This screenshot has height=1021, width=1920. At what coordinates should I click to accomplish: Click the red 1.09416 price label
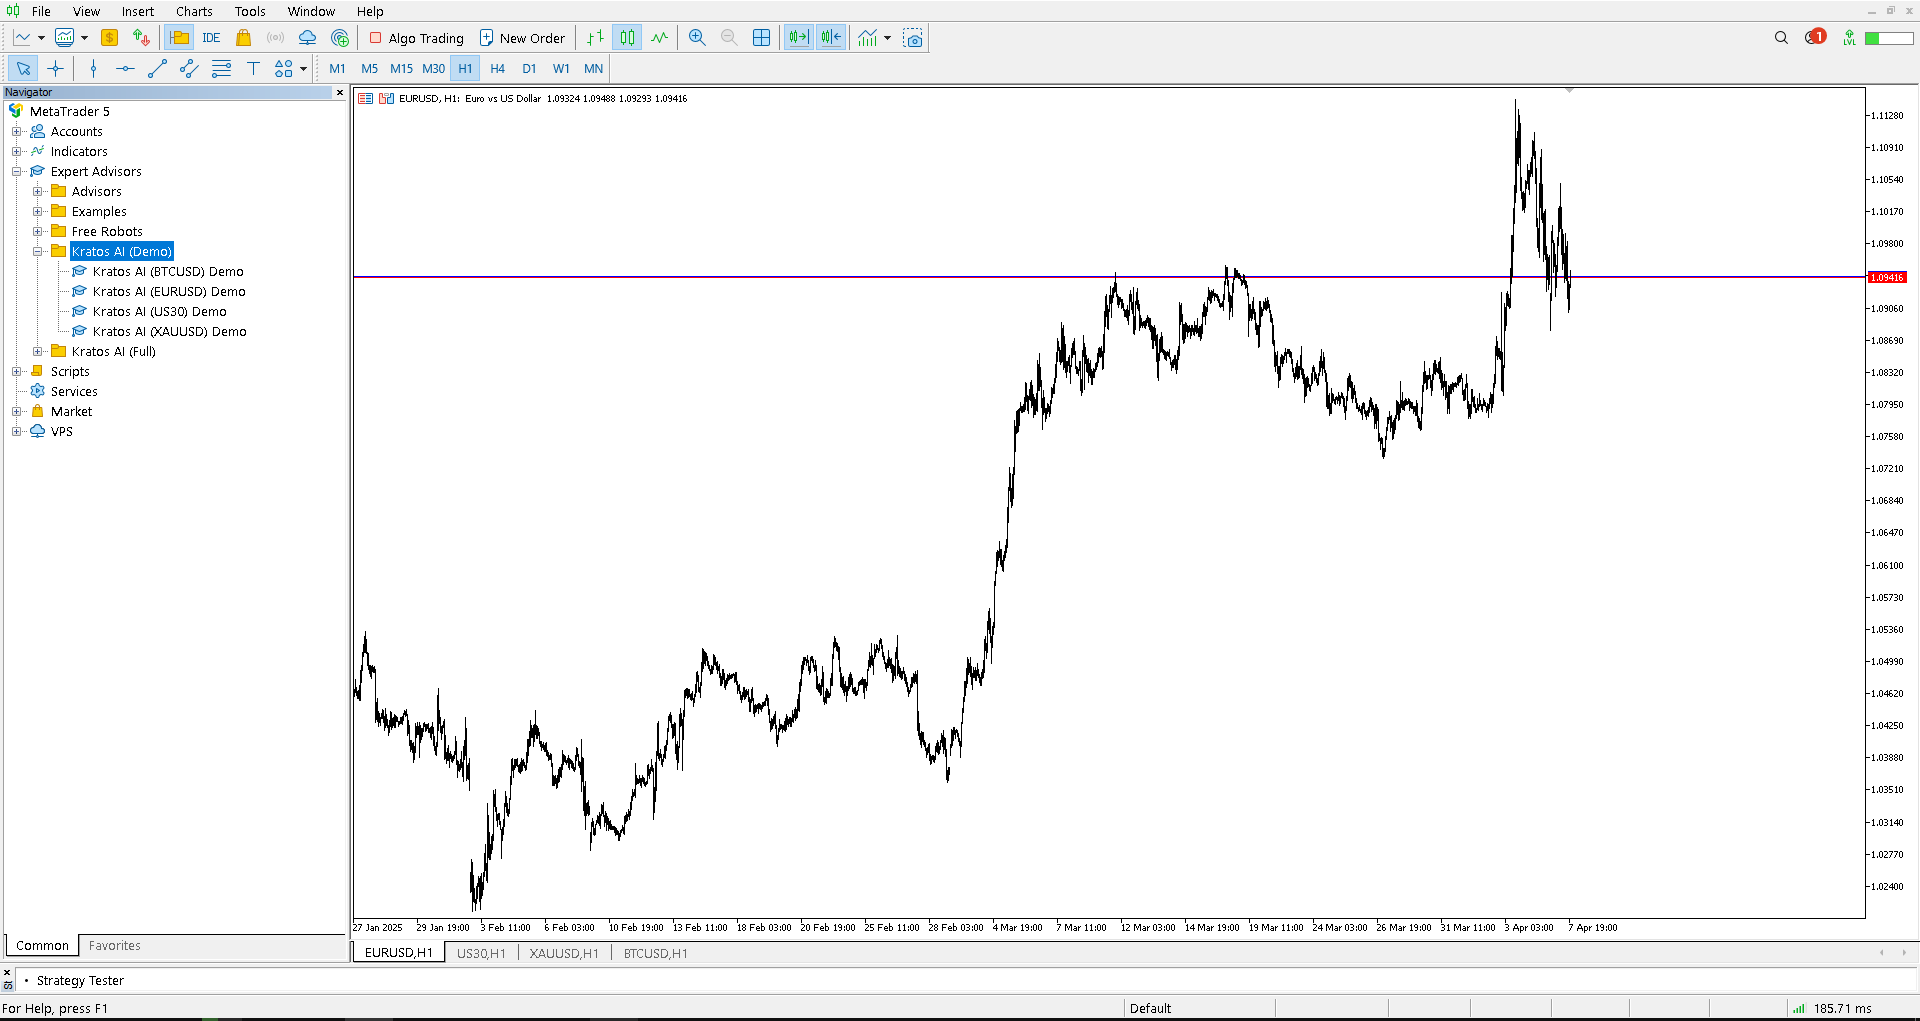tap(1887, 277)
